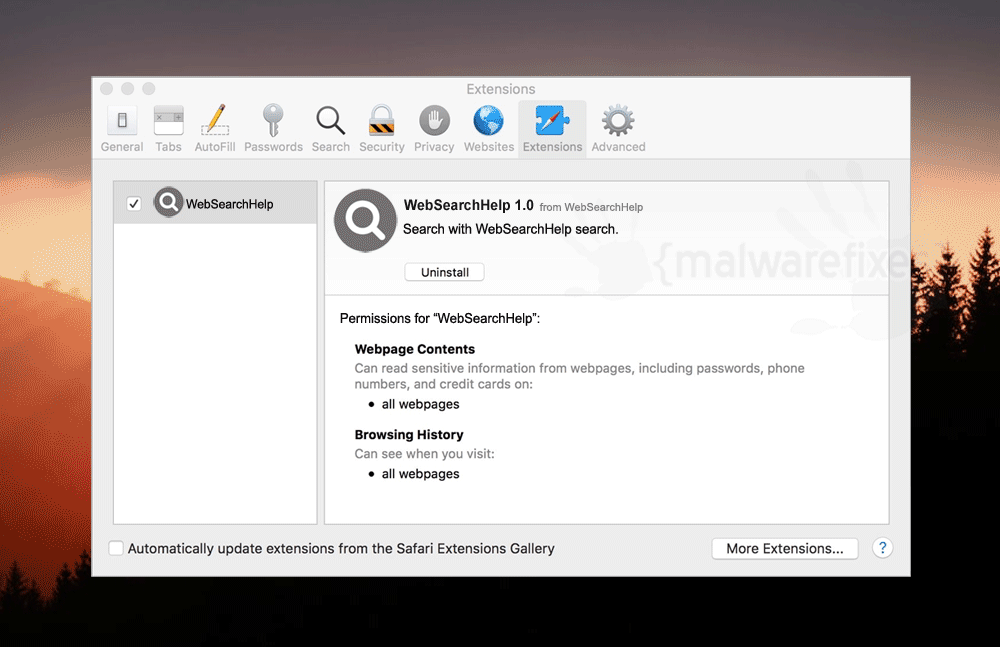Click the 'Can see when you visit:' text
The image size is (1000, 647).
coord(425,454)
